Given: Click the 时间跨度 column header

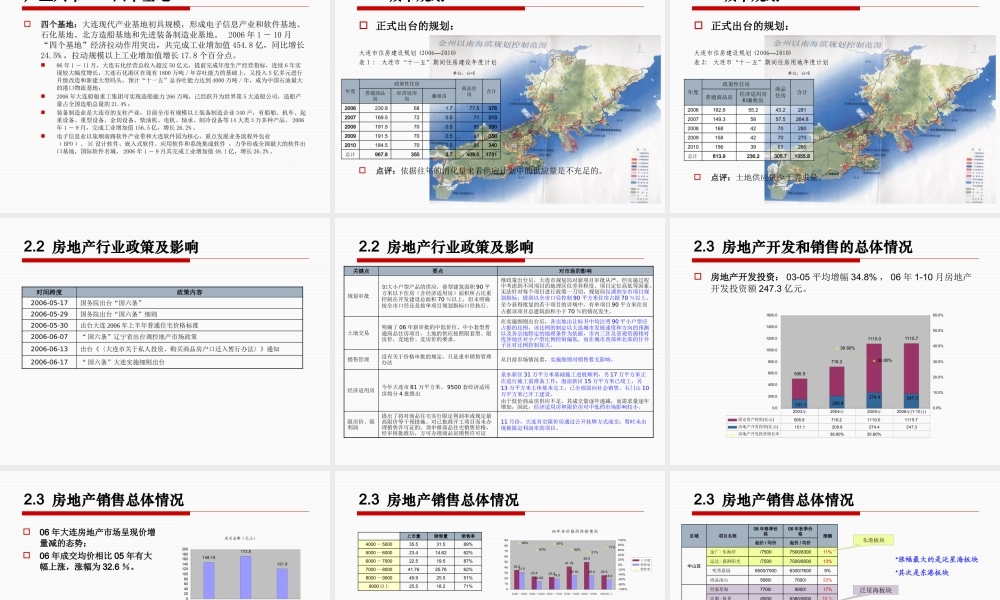Looking at the screenshot, I should point(49,292).
